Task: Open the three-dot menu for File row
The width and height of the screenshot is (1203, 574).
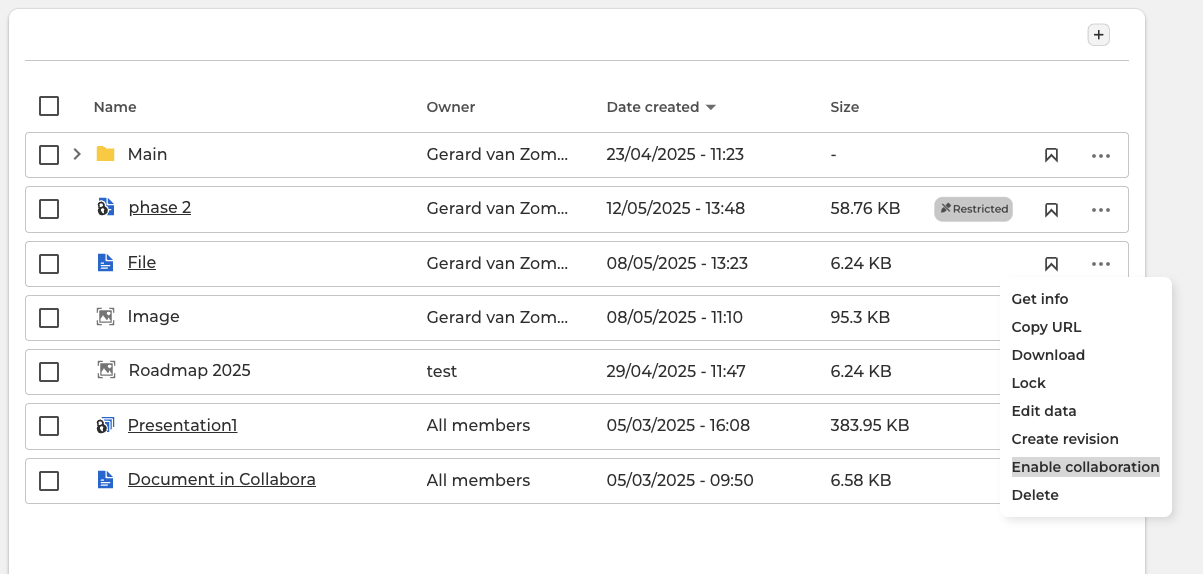Action: [1101, 264]
